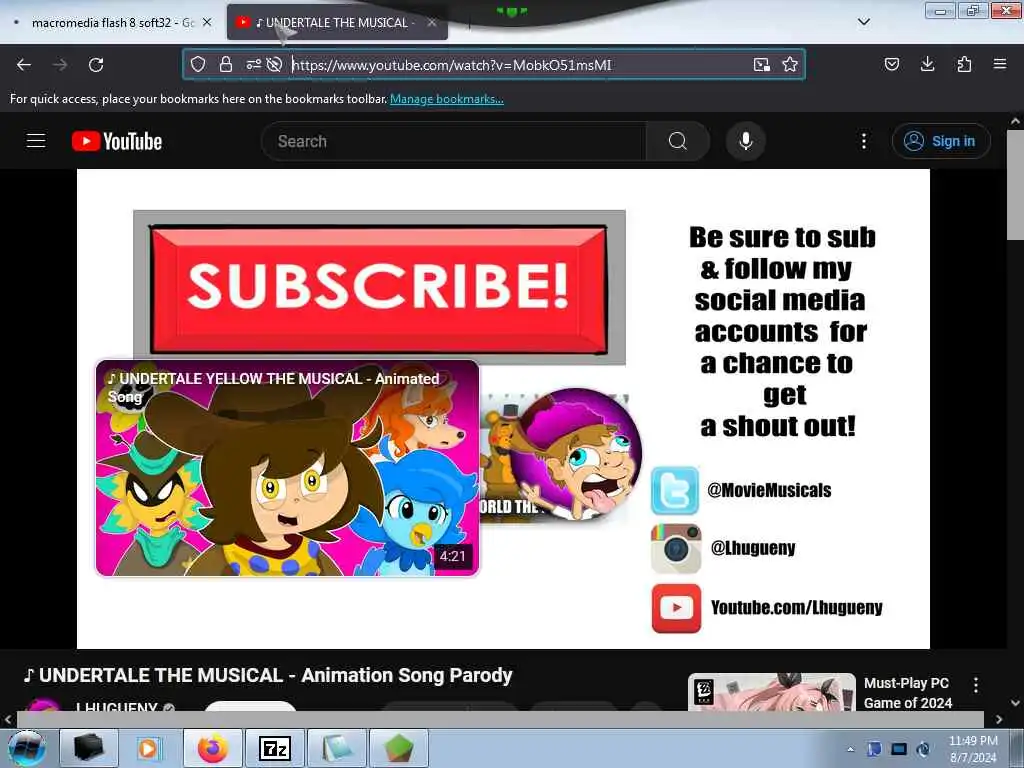Click the horizontal scrollbar right arrow
This screenshot has height=768, width=1024.
click(999, 719)
